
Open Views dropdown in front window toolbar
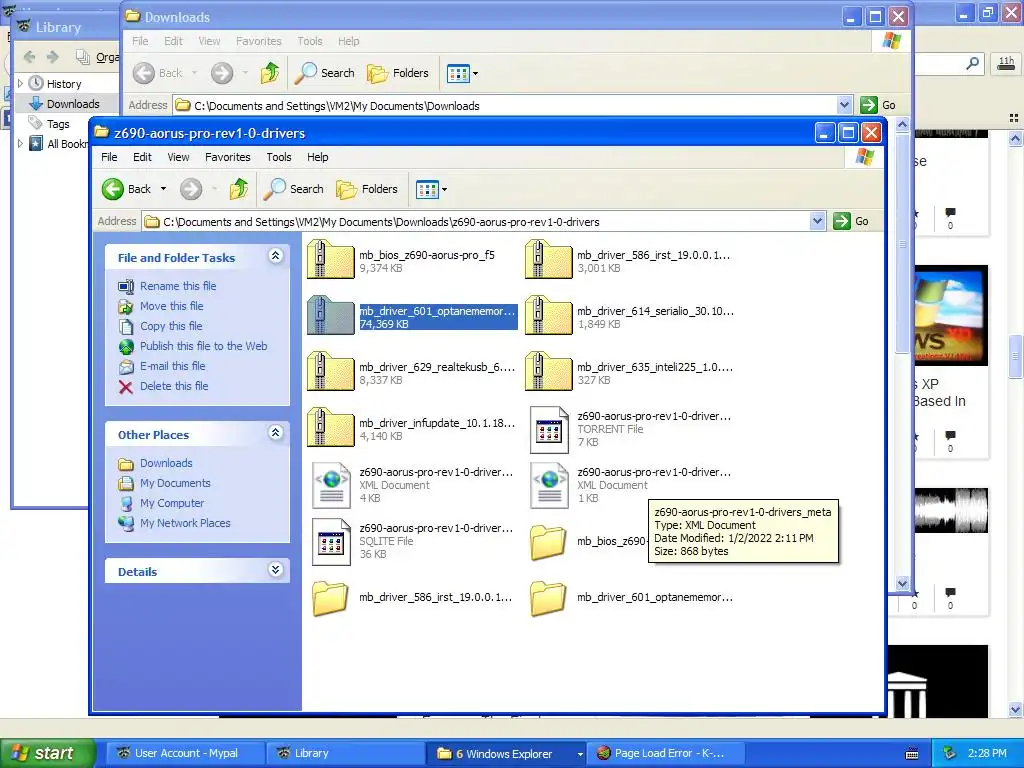(432, 189)
